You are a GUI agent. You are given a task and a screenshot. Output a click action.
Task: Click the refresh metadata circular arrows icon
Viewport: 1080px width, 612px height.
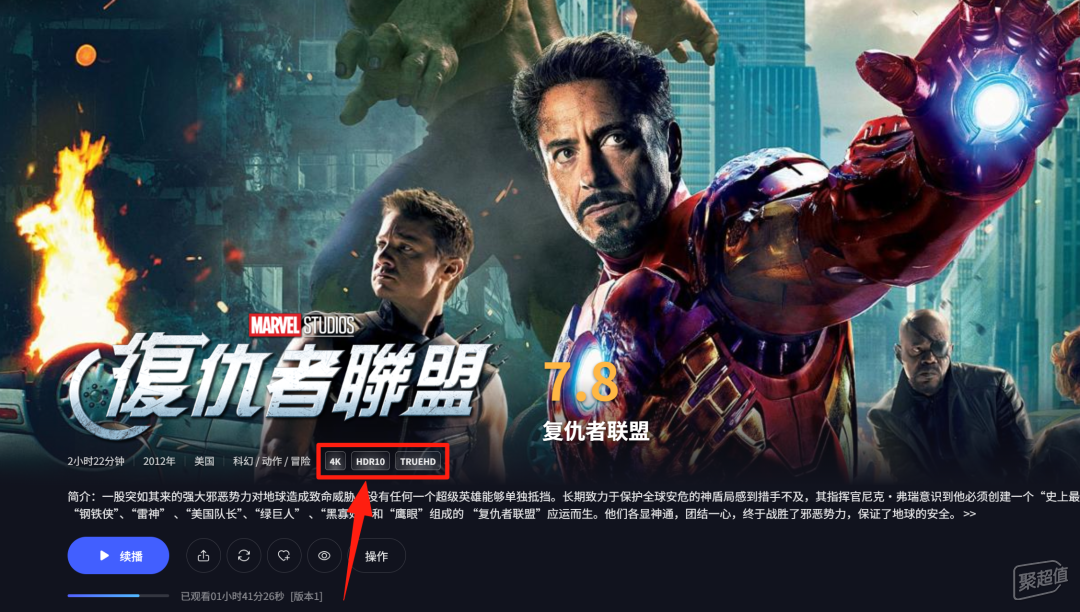point(244,556)
